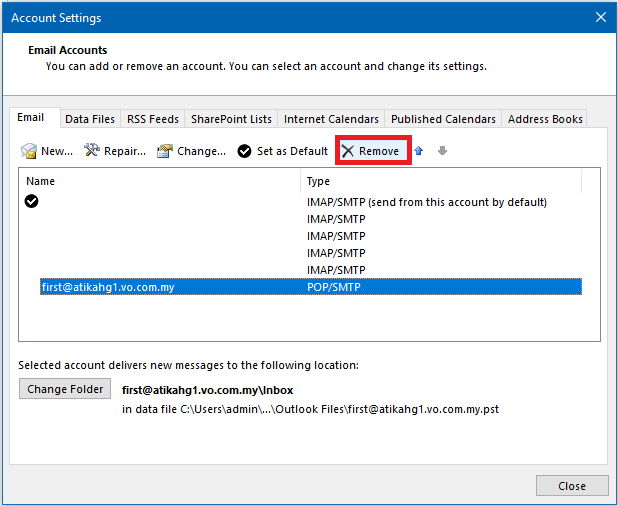Screen dimensions: 618x506
Task: Click the New account envelope icon
Action: coord(30,151)
